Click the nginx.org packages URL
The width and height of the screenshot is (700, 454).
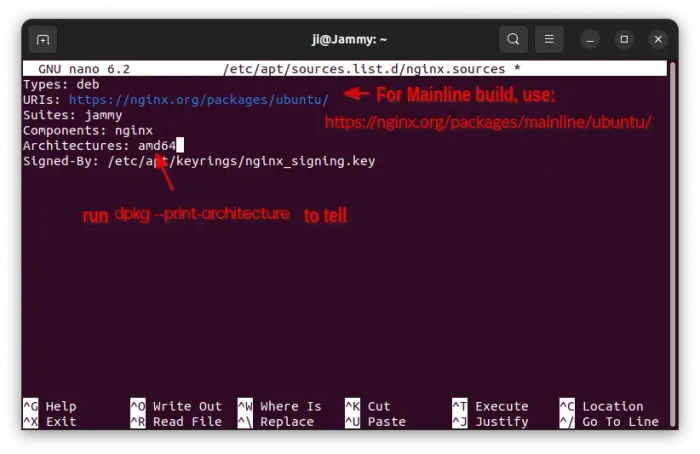198,100
